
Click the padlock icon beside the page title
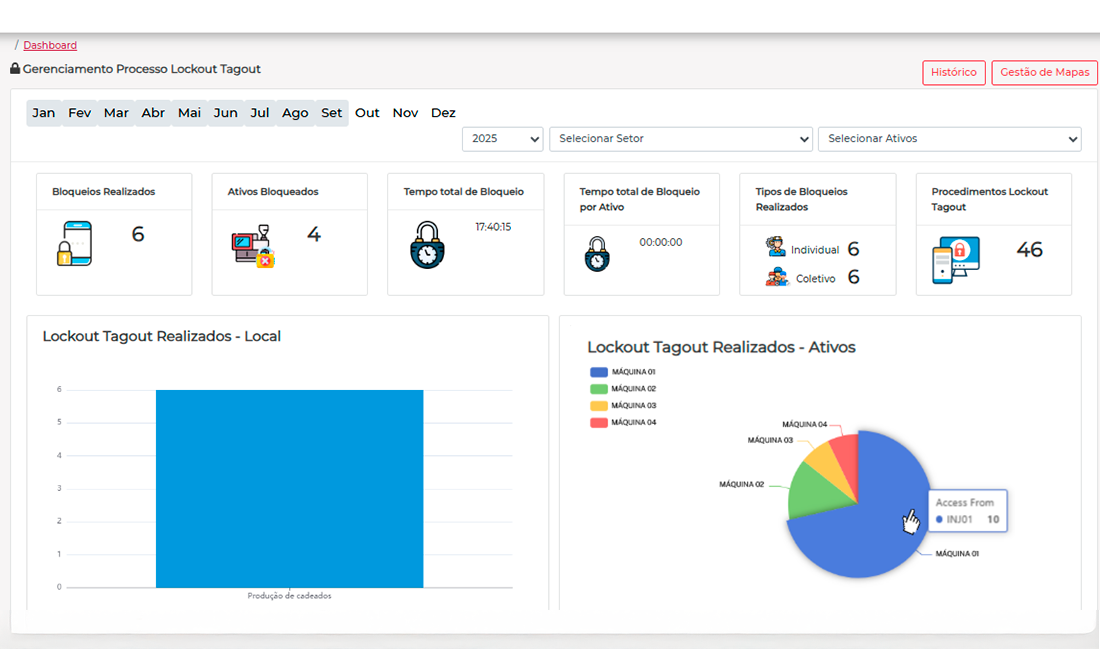click(15, 69)
